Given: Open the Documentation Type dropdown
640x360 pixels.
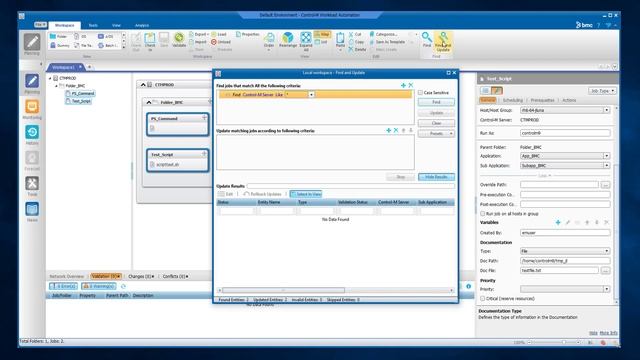Looking at the screenshot, I should pos(606,251).
